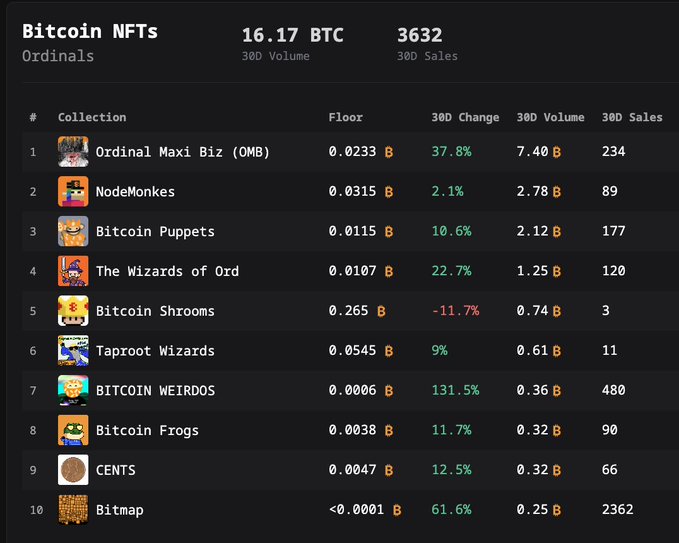Click the CENTS penny coin icon
Viewport: 679px width, 543px height.
(x=73, y=470)
